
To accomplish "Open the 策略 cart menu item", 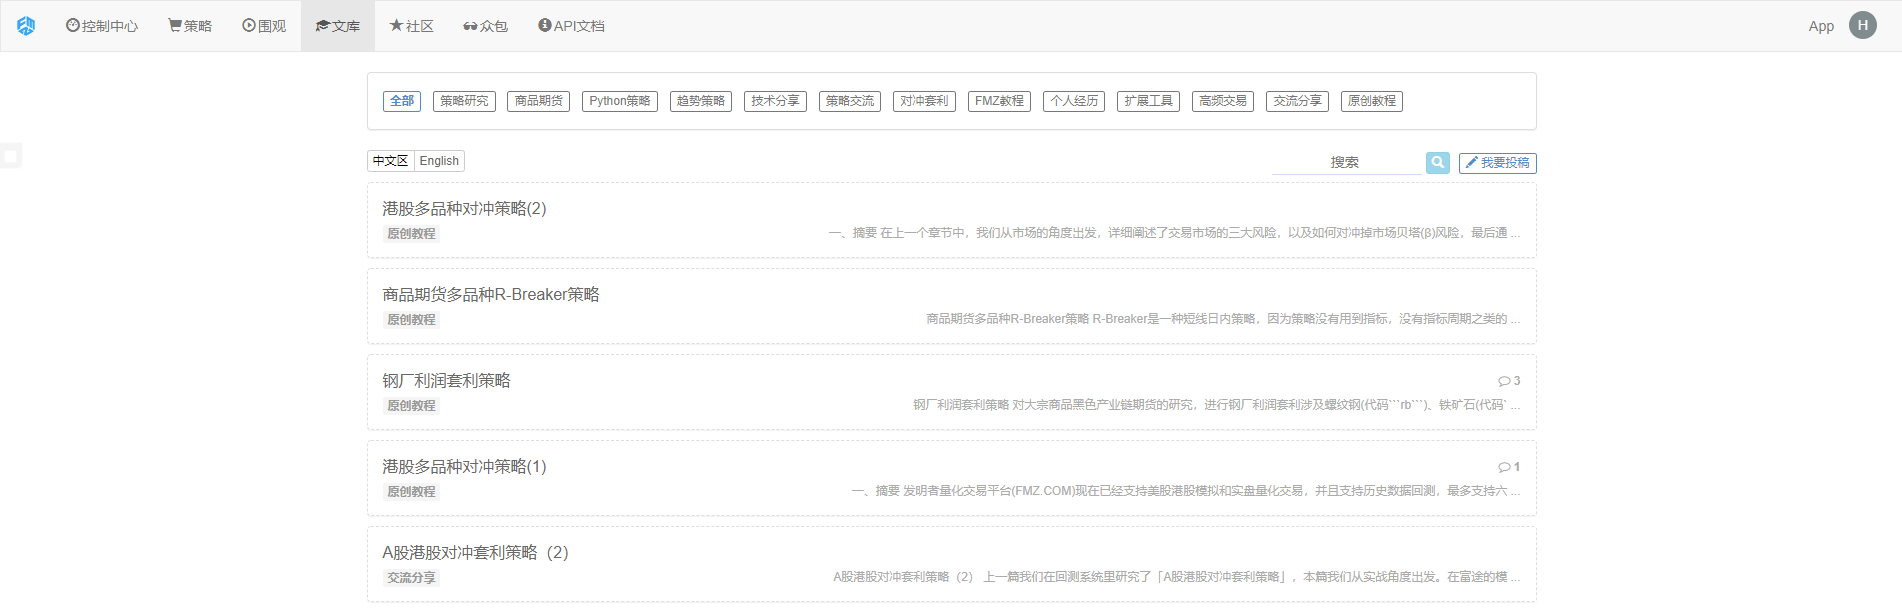I will pos(190,26).
